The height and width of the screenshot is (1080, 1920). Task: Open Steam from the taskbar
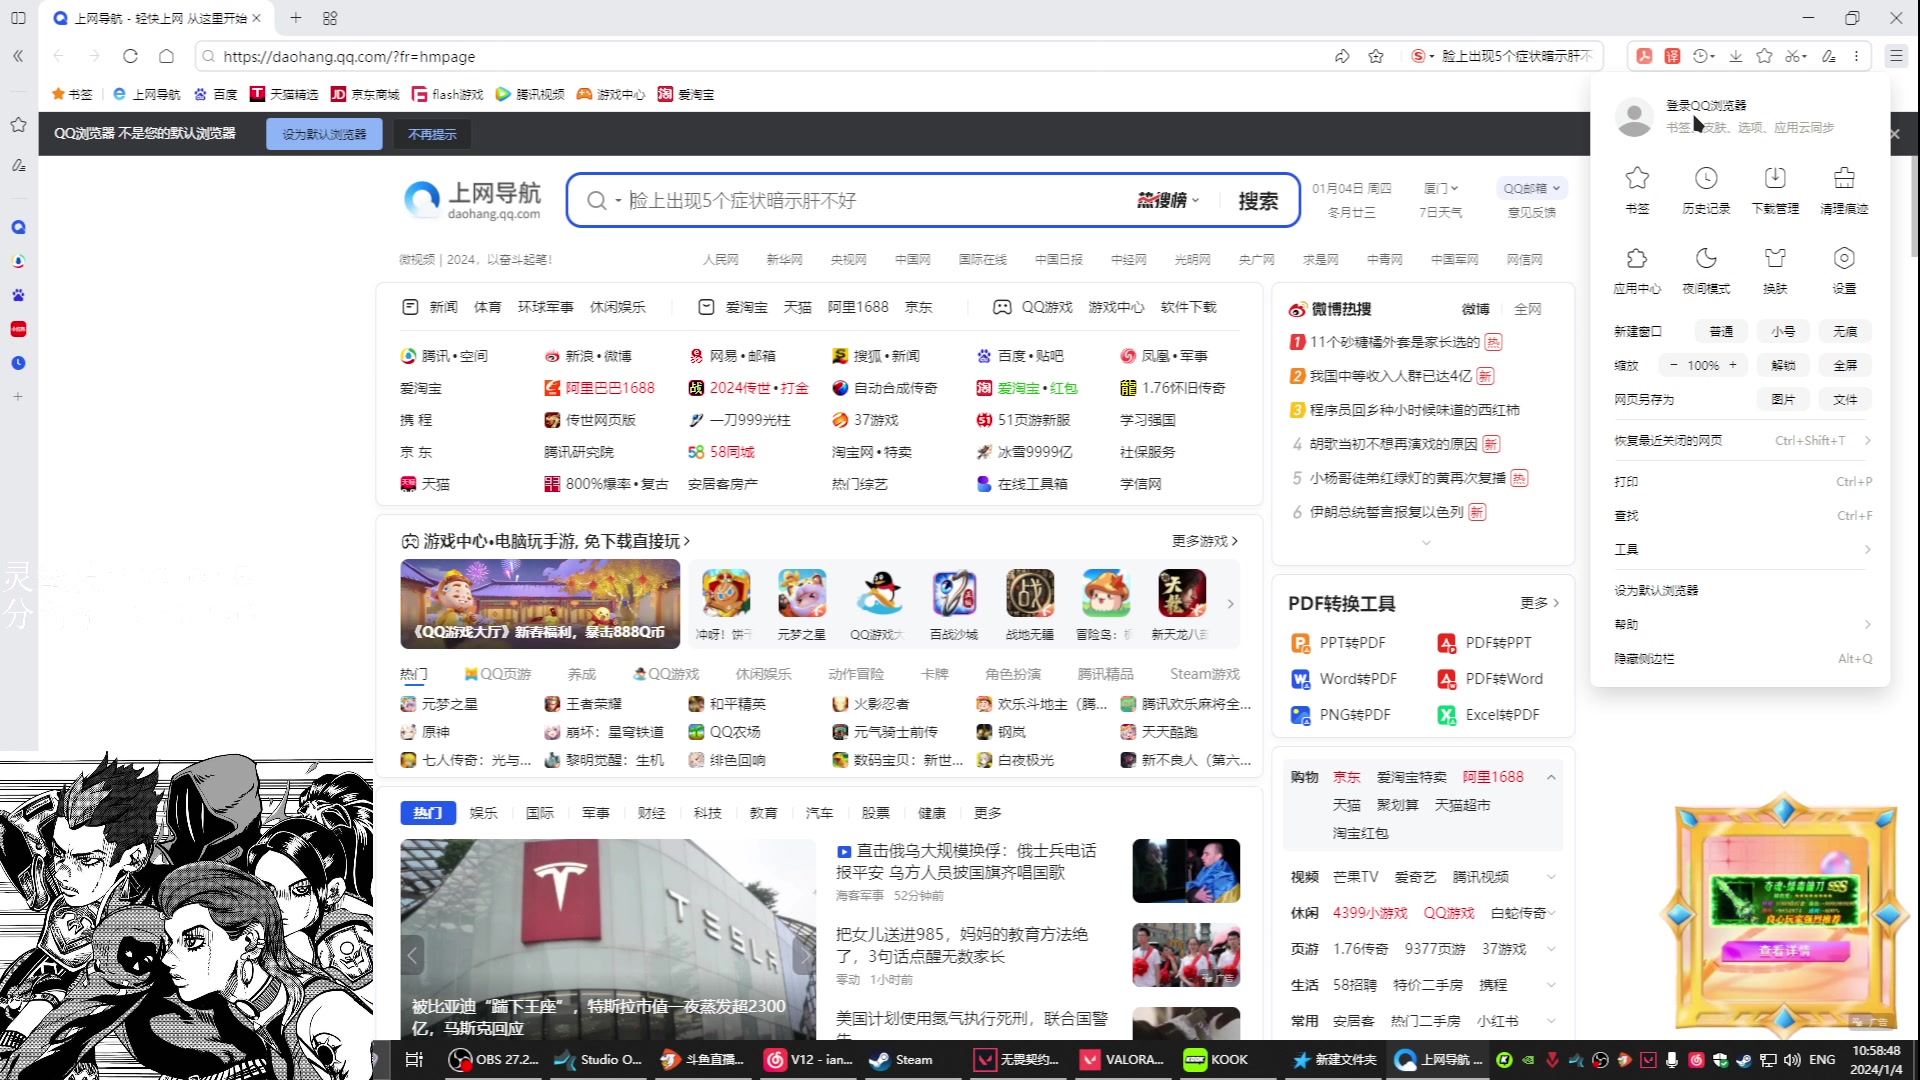[x=901, y=1059]
